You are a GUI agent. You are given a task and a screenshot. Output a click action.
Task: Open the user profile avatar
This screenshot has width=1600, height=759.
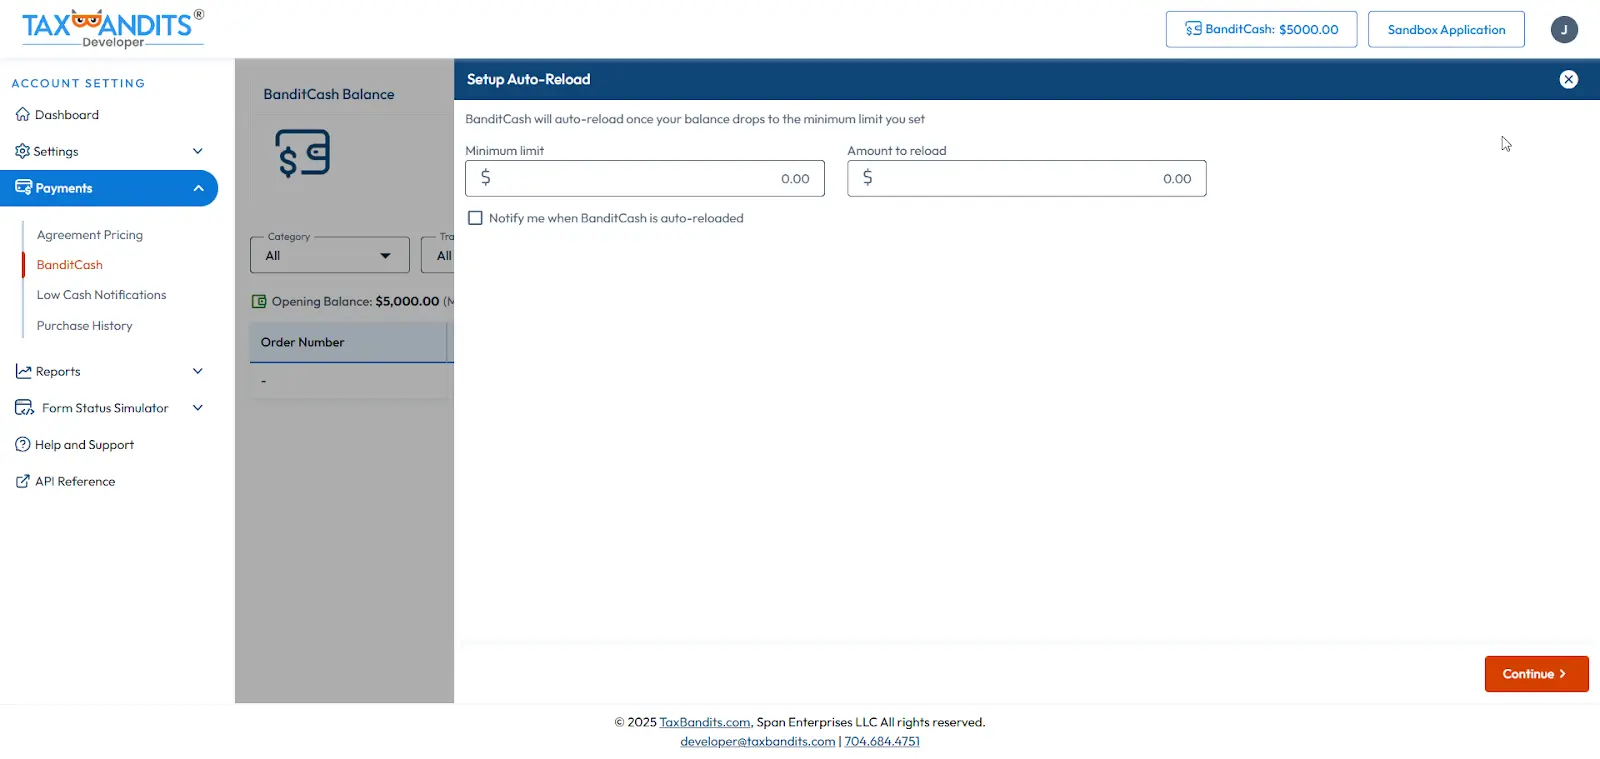[1564, 30]
